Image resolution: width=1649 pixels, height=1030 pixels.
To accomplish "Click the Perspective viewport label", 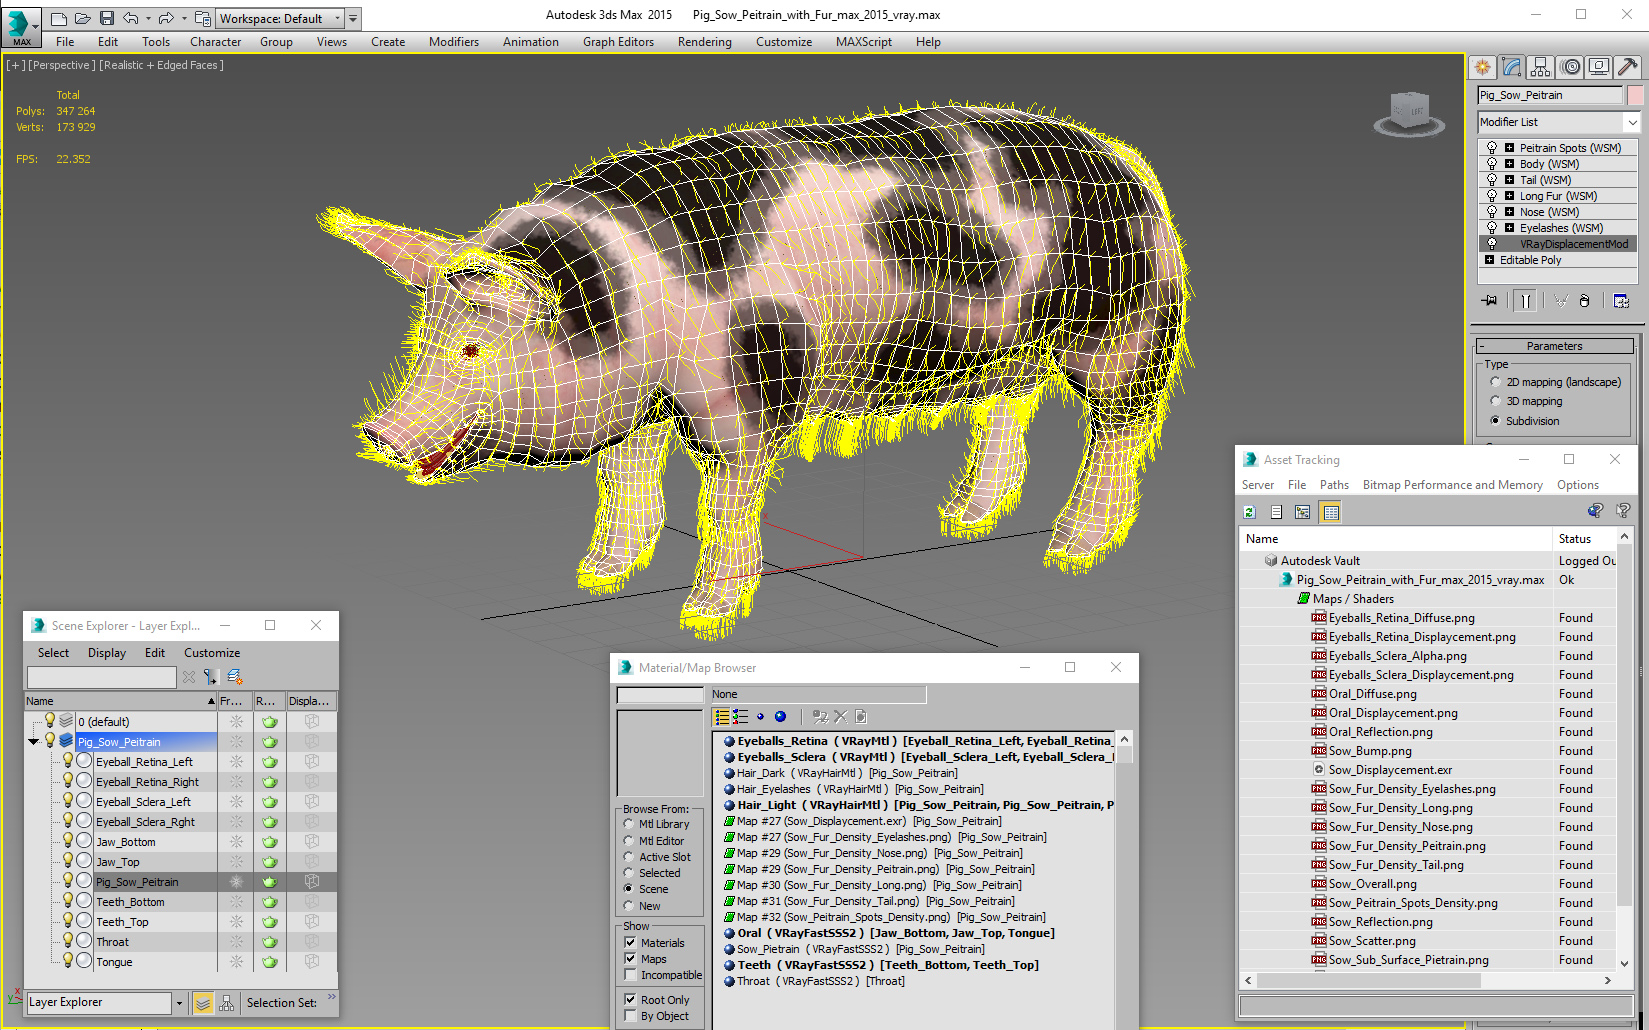I will point(62,65).
